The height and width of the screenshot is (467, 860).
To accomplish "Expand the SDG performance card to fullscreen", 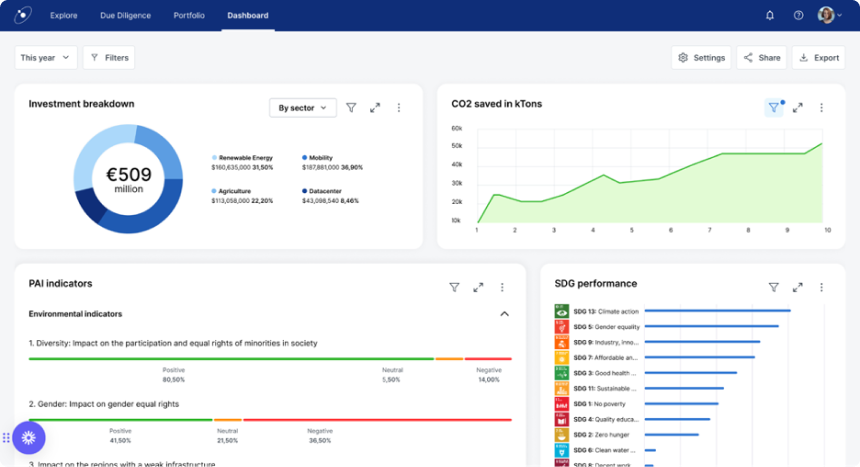I will coord(798,287).
